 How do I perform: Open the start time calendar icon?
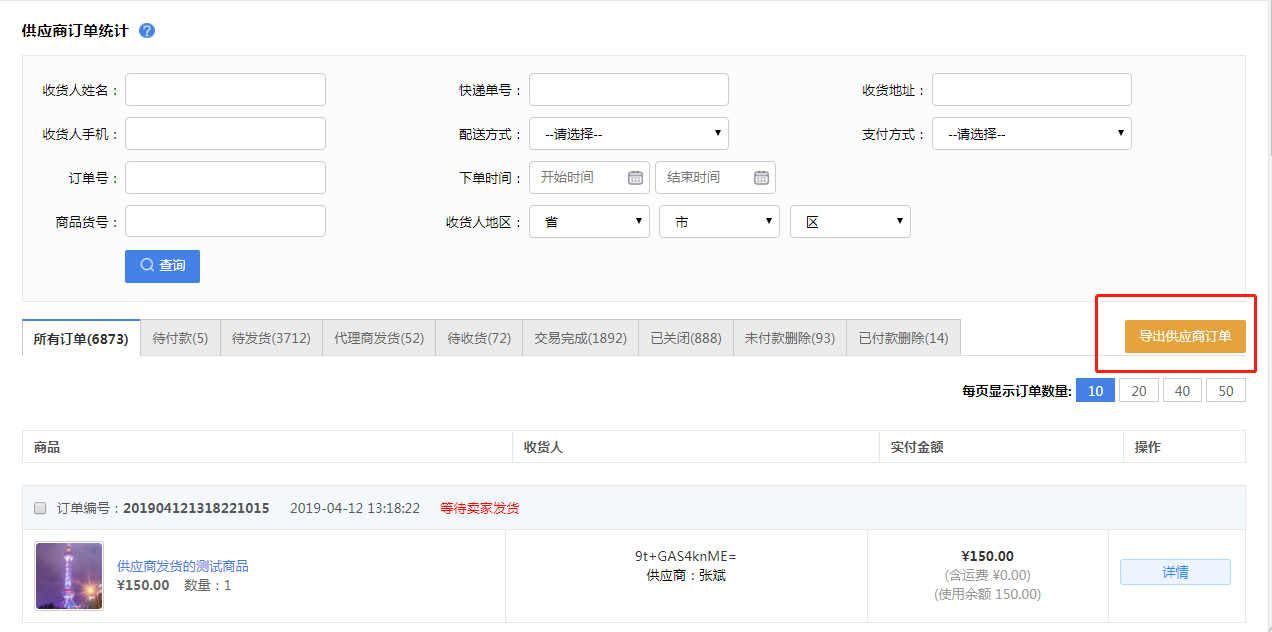tap(635, 178)
